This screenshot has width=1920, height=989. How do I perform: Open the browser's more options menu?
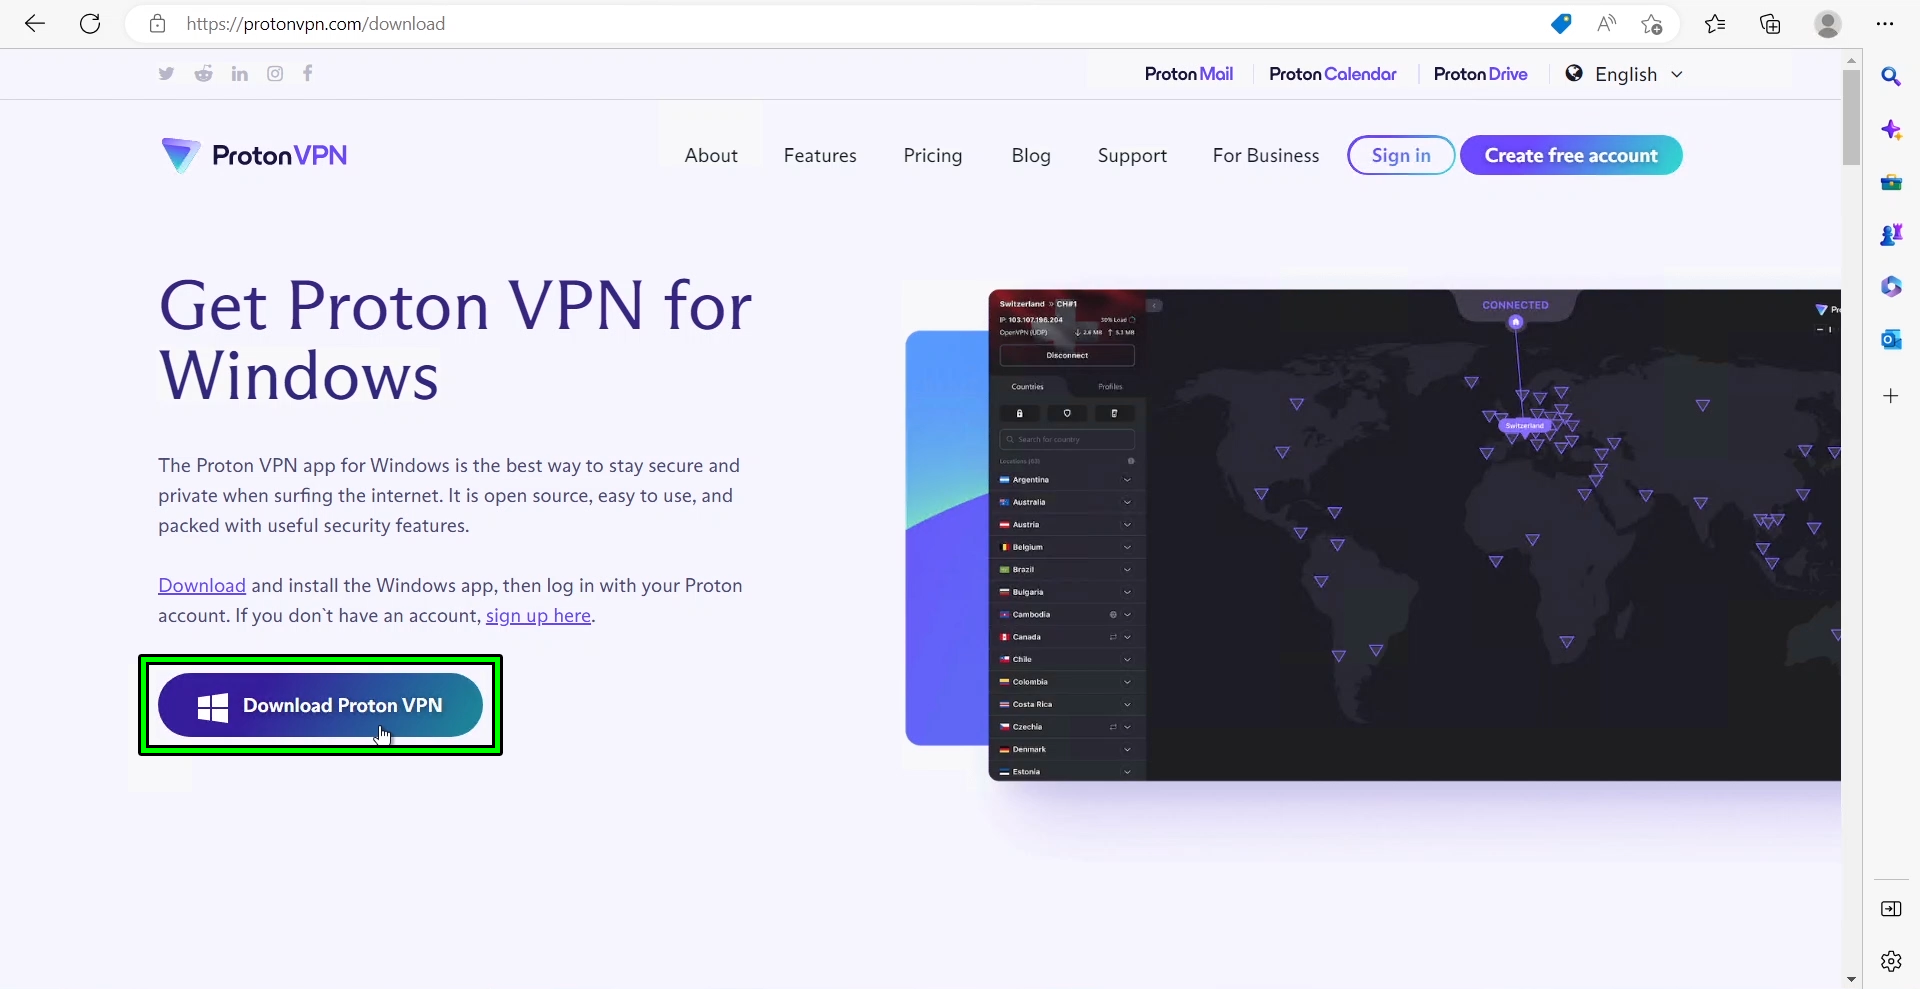[1886, 24]
